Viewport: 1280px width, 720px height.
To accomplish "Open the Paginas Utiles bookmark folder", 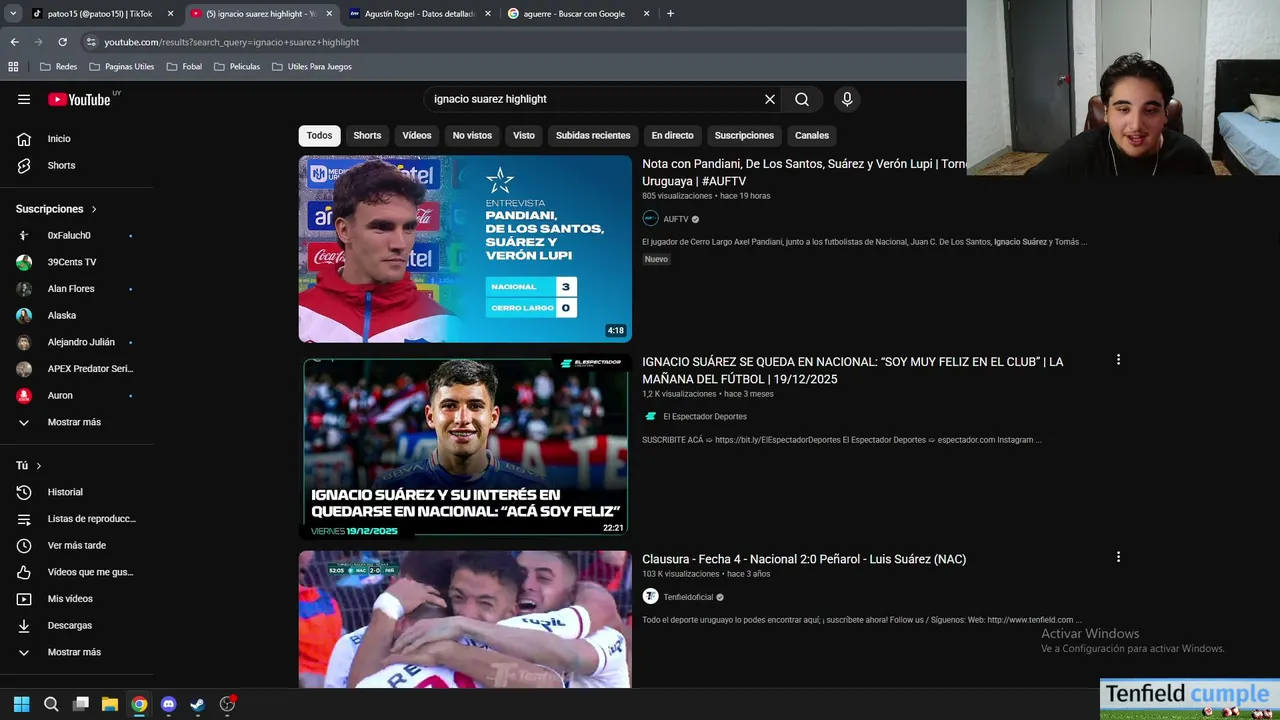I will pyautogui.click(x=121, y=67).
